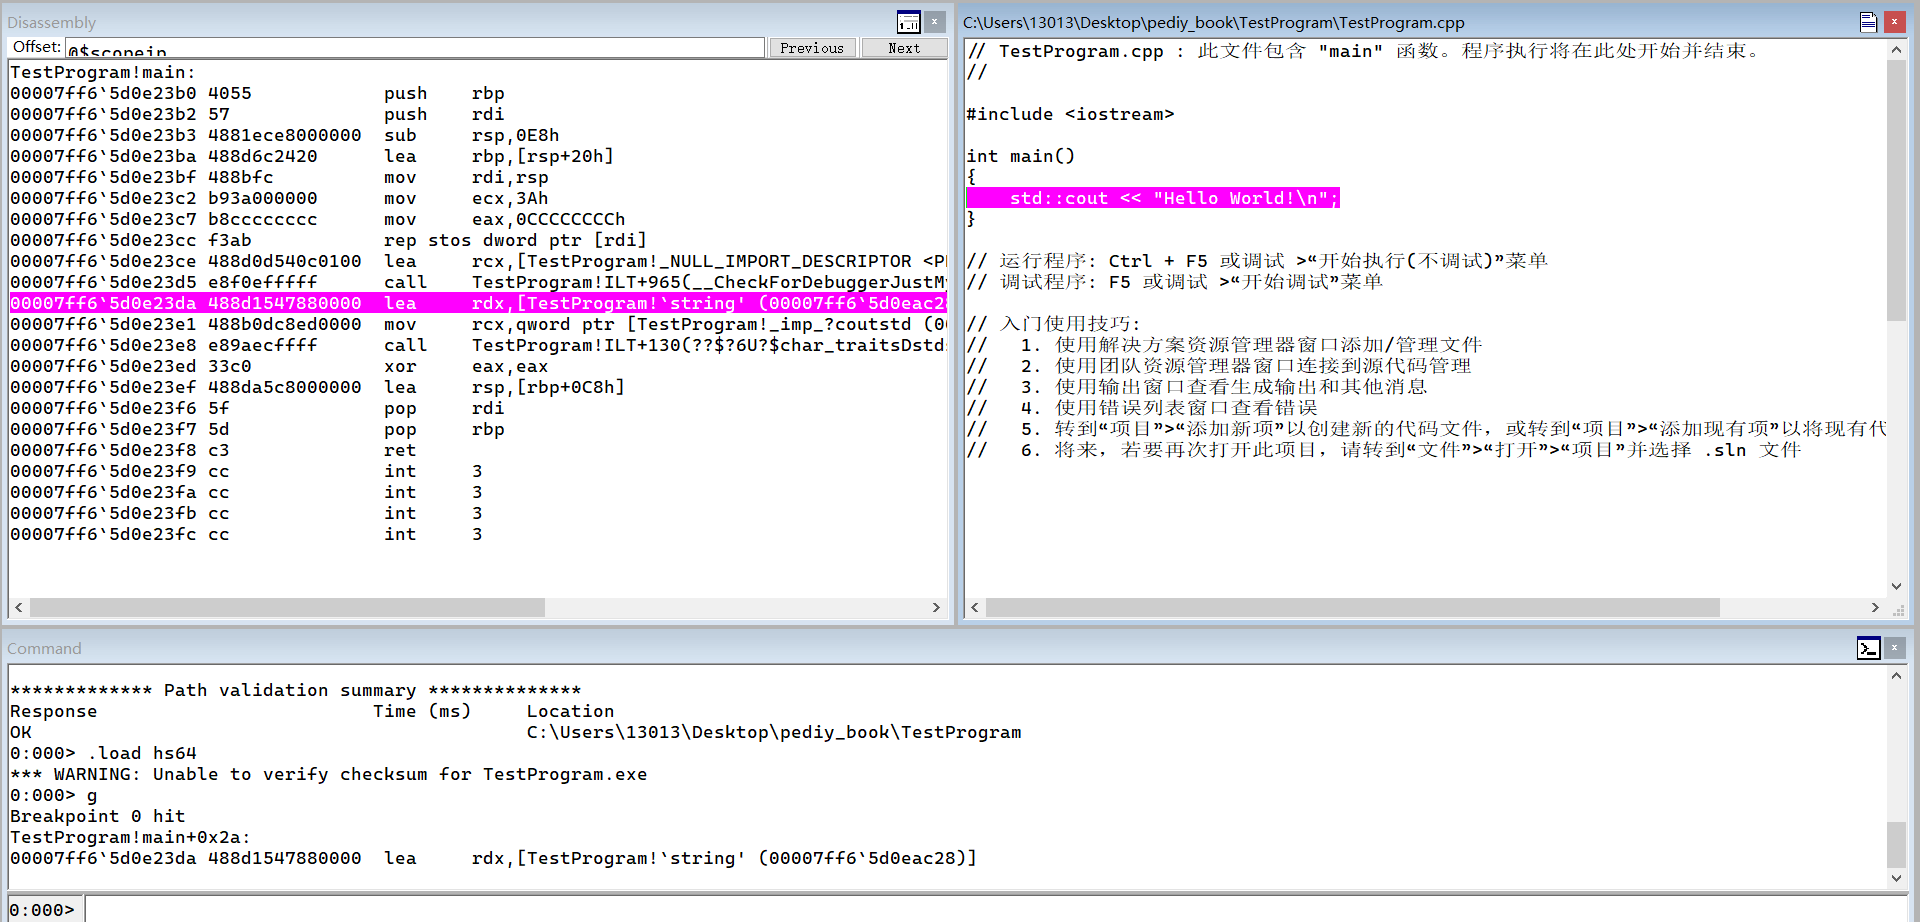Click the Next button in Disassembly
This screenshot has width=1920, height=922.
tap(904, 48)
